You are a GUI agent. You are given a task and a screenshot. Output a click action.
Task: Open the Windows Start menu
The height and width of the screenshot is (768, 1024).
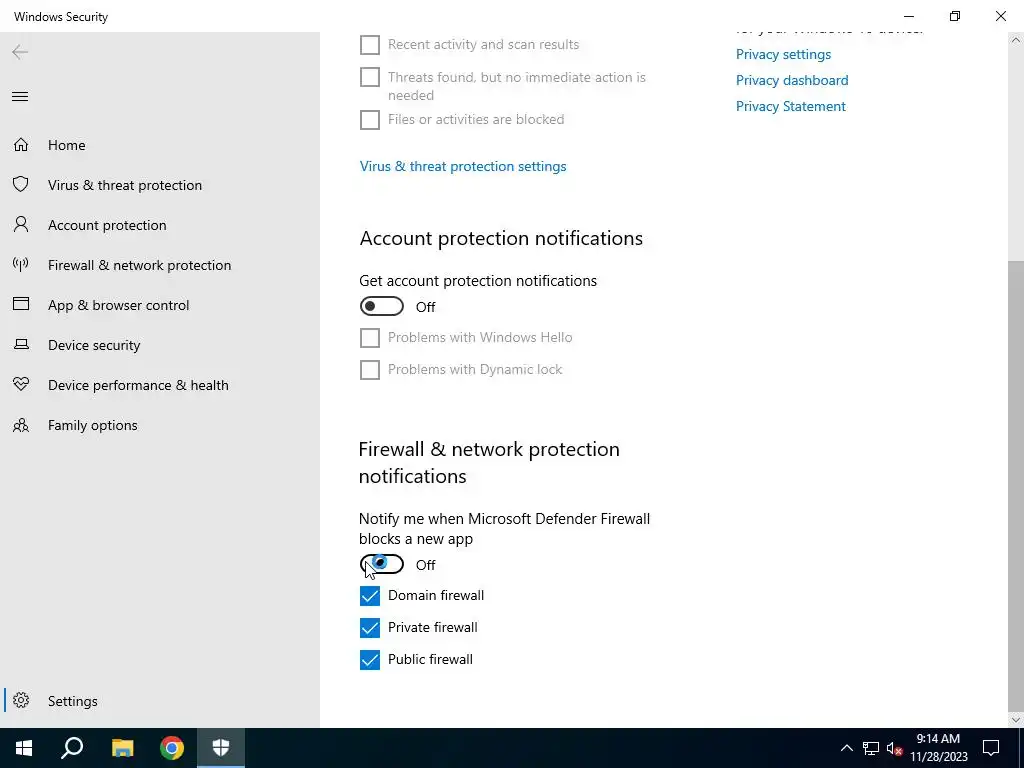(24, 748)
